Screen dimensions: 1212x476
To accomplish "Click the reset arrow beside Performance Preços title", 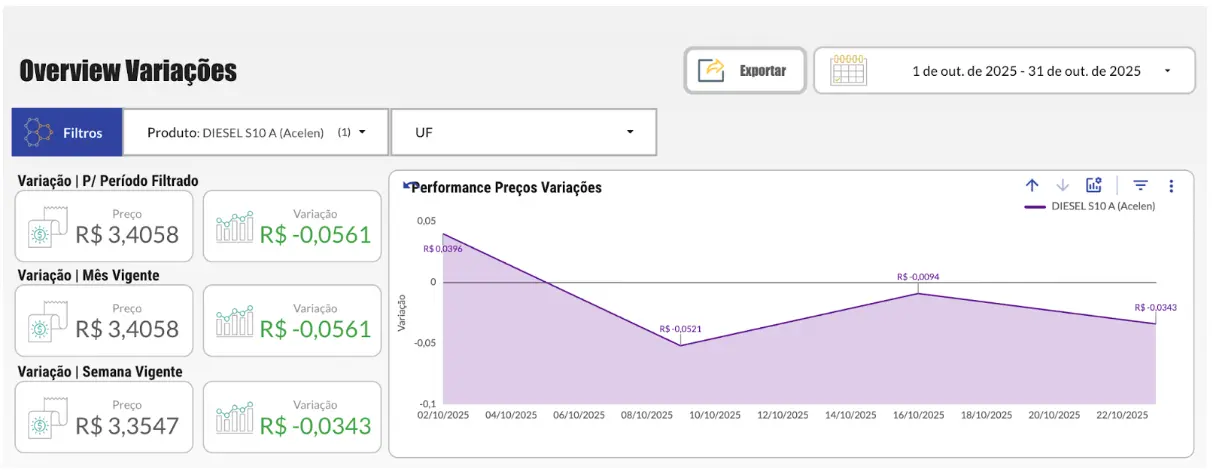I will (407, 185).
